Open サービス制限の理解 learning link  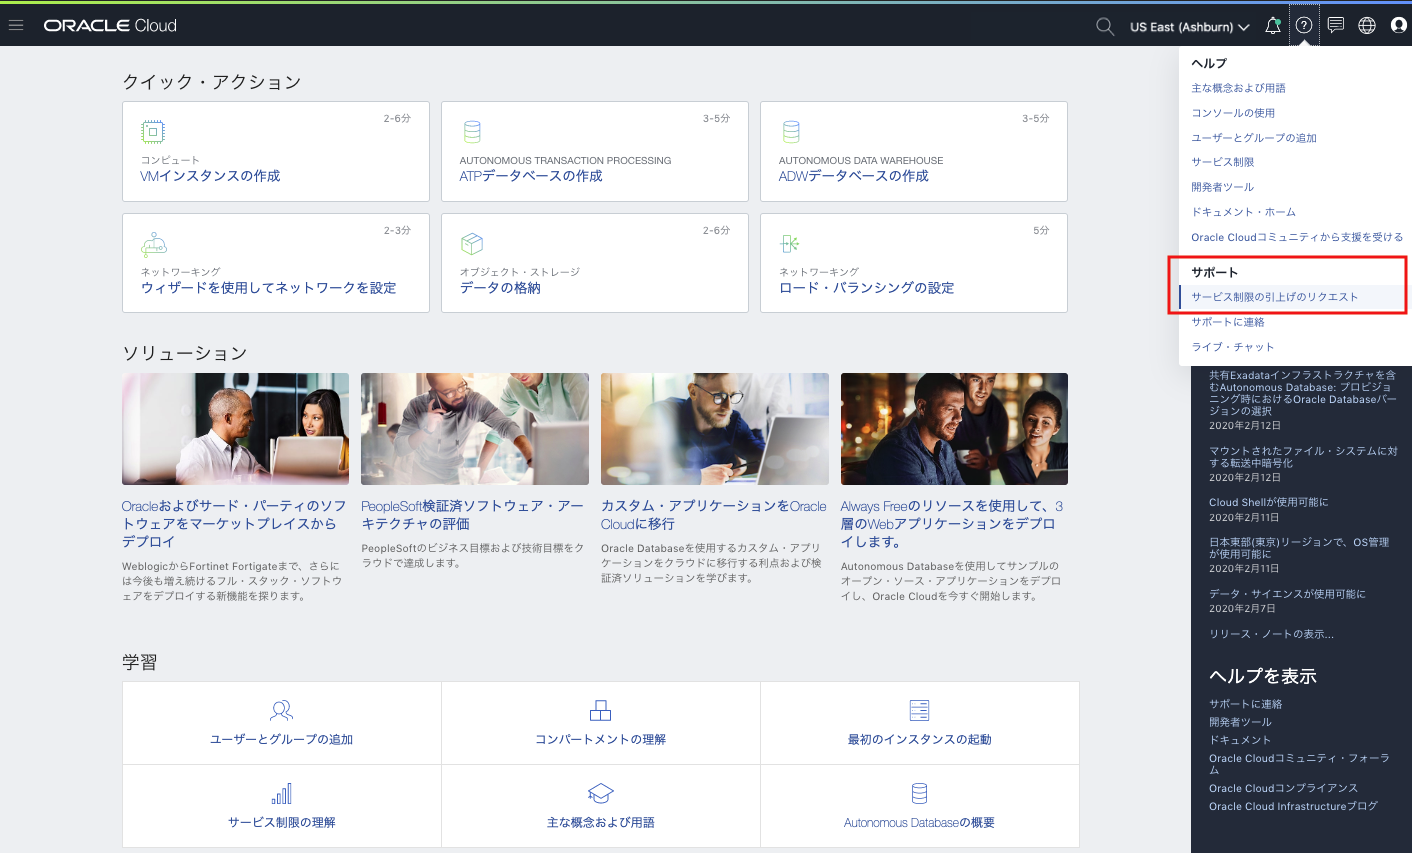pos(282,823)
